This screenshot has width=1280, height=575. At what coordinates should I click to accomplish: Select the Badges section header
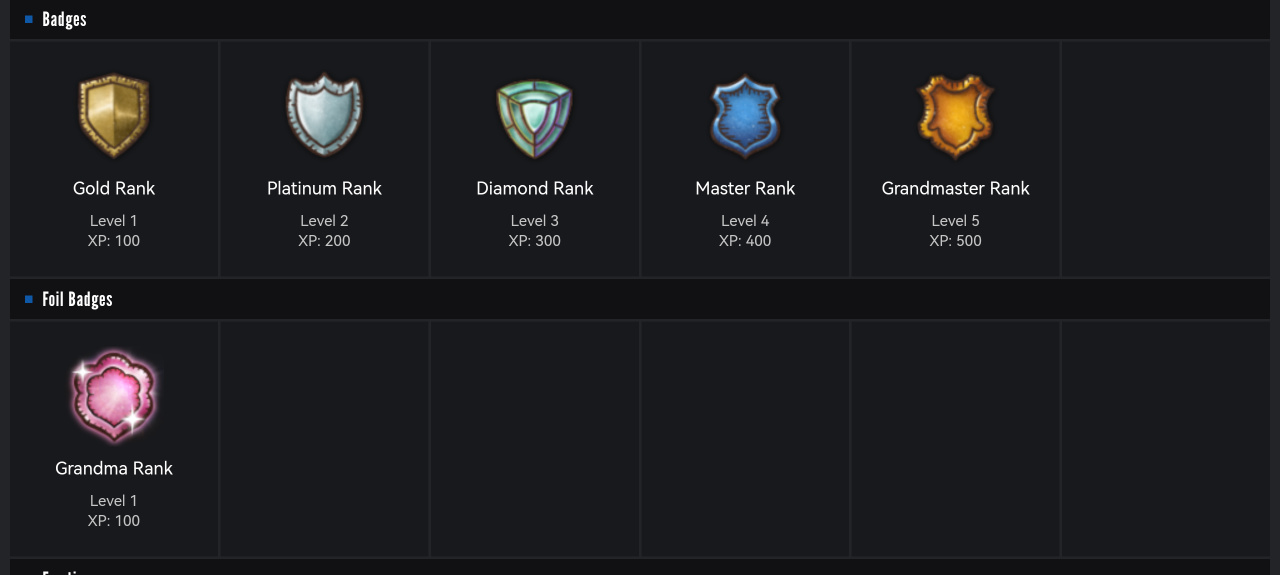(64, 19)
